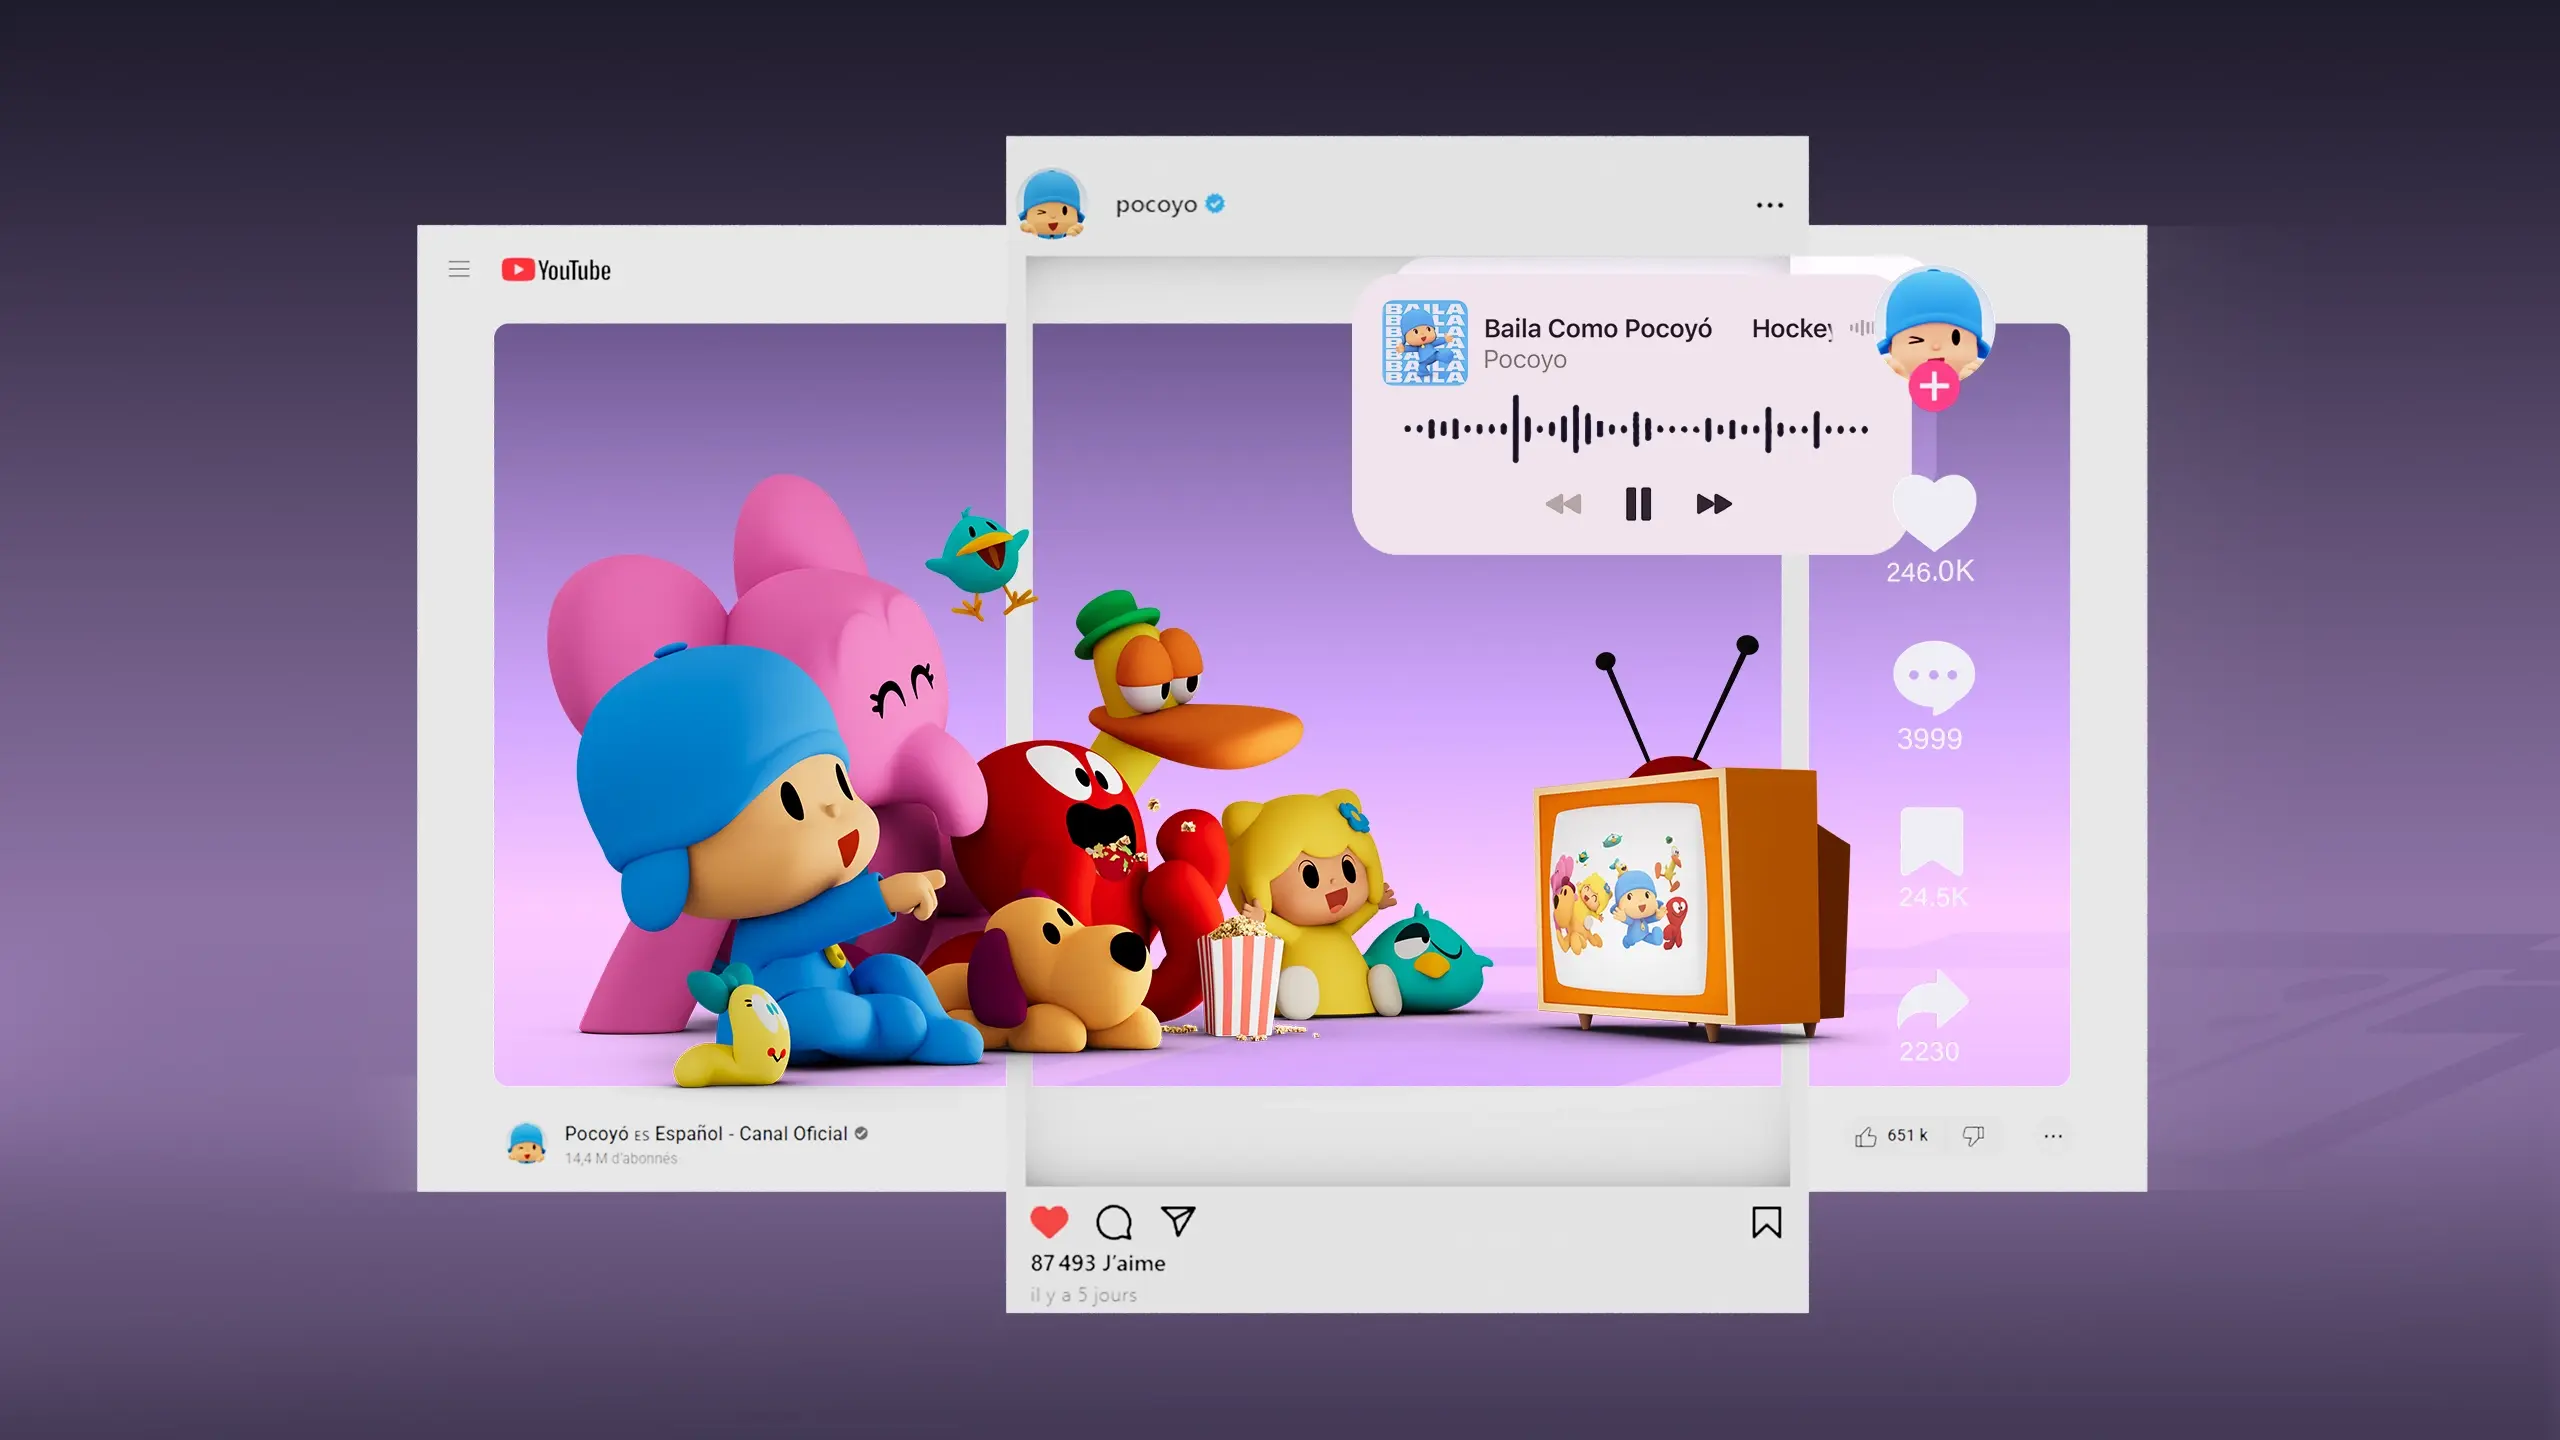Viewport: 2560px width, 1440px height.
Task: Click the 2230 shares count
Action: pyautogui.click(x=1929, y=1052)
